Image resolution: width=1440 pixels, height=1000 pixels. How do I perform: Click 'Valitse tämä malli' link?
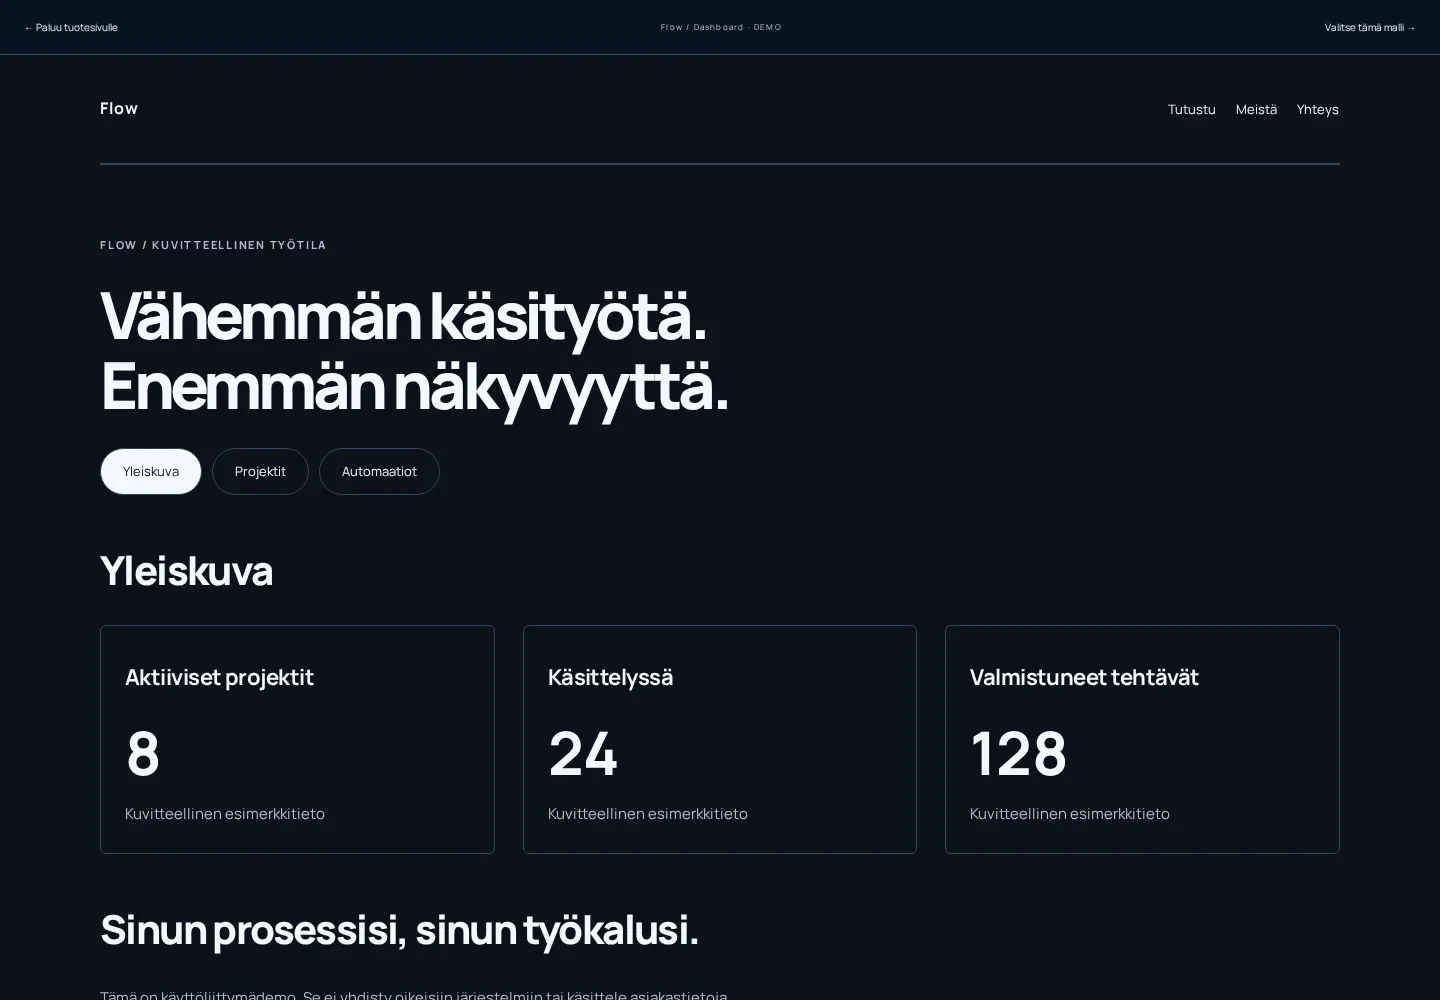tap(1370, 27)
